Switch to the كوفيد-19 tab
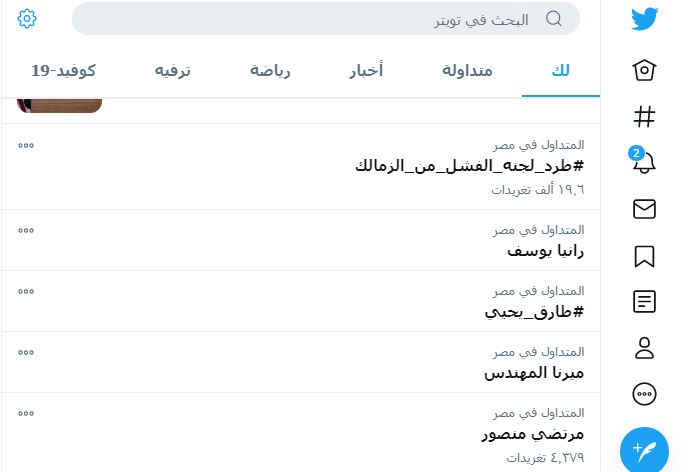696x472 pixels. click(63, 70)
